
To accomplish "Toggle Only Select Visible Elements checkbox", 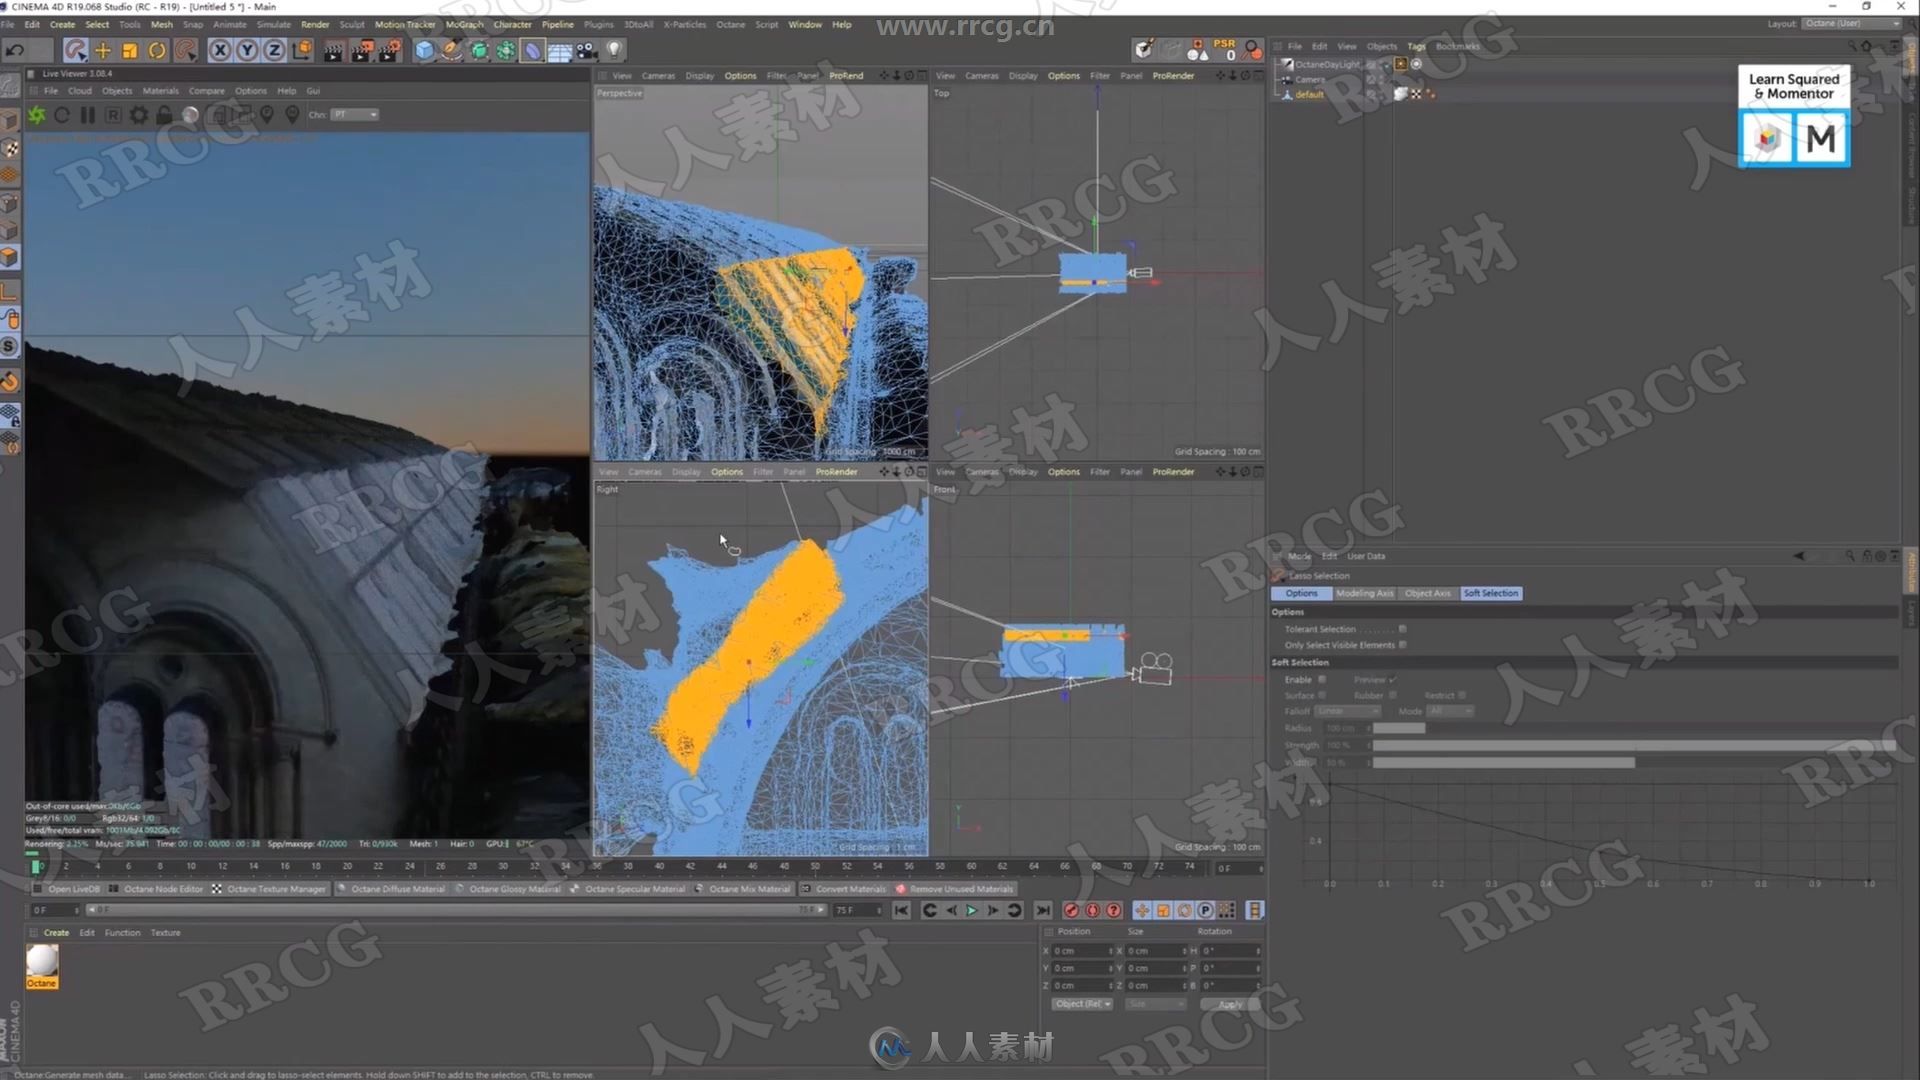I will coord(1402,645).
